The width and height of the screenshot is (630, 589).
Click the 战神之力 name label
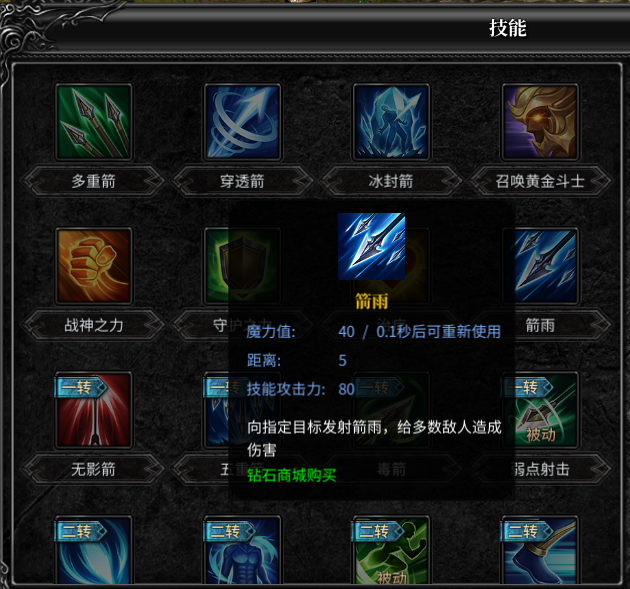[94, 325]
